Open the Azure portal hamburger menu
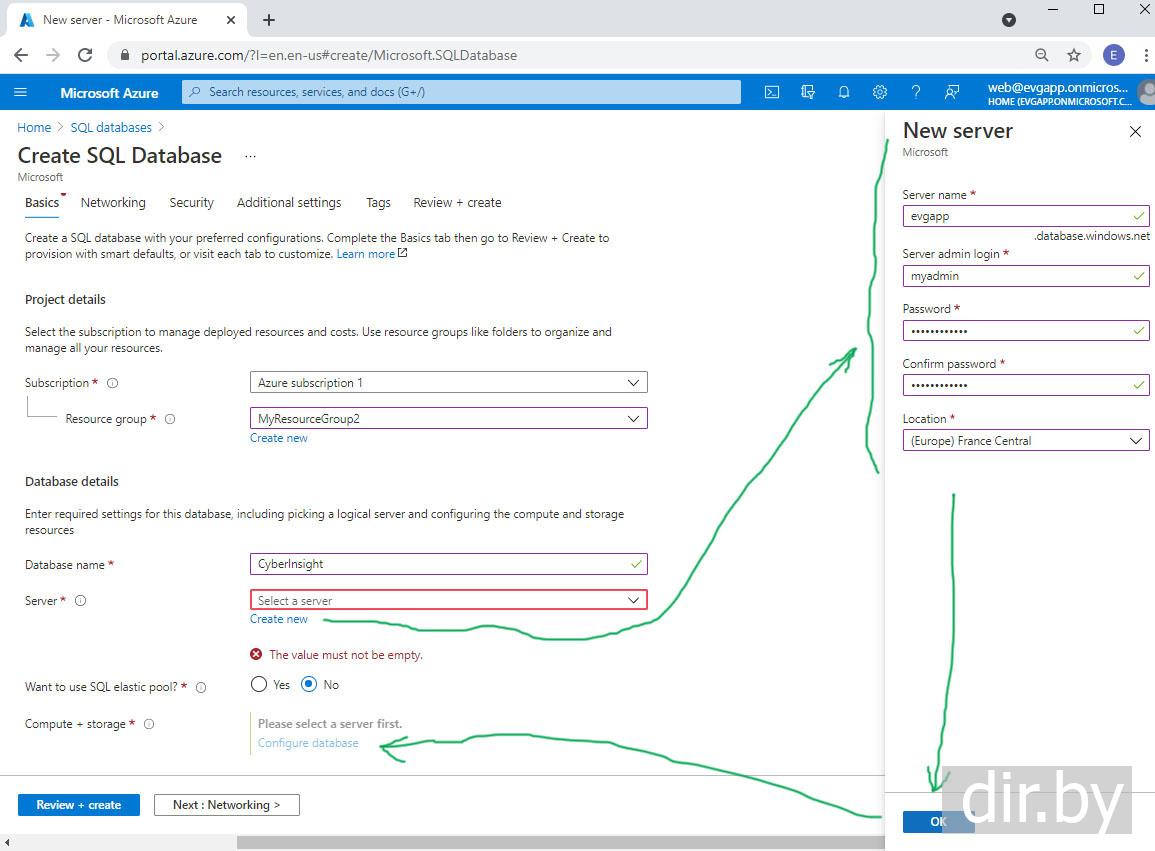Image resolution: width=1155 pixels, height=851 pixels. coord(21,92)
